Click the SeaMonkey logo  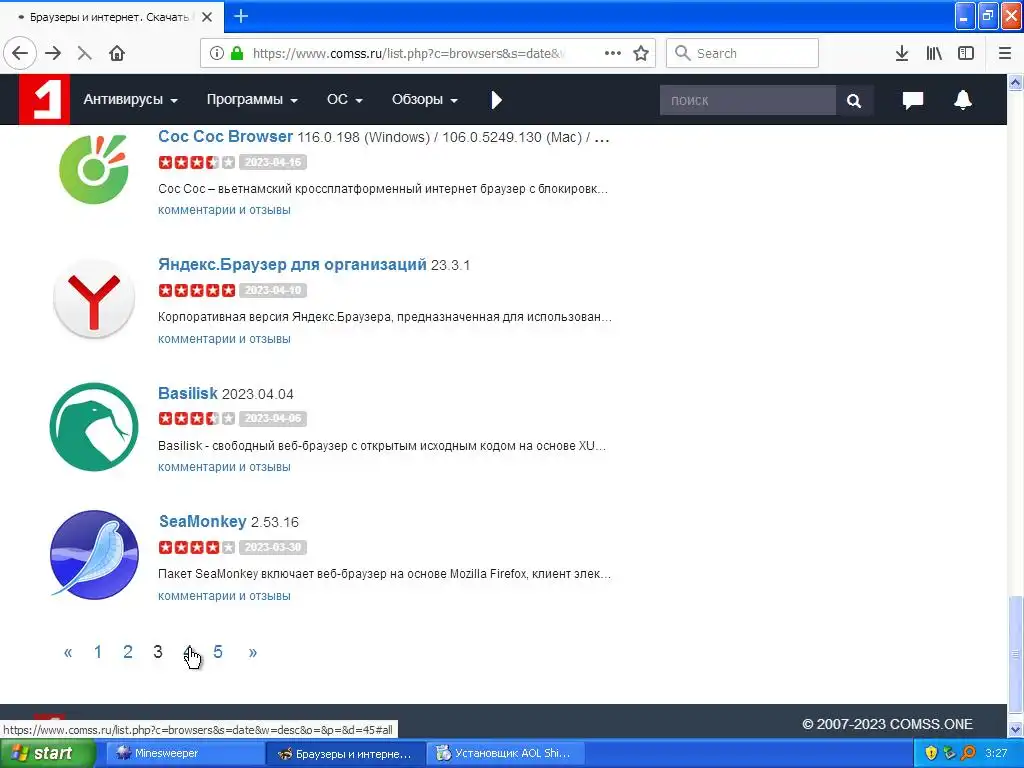[93, 554]
